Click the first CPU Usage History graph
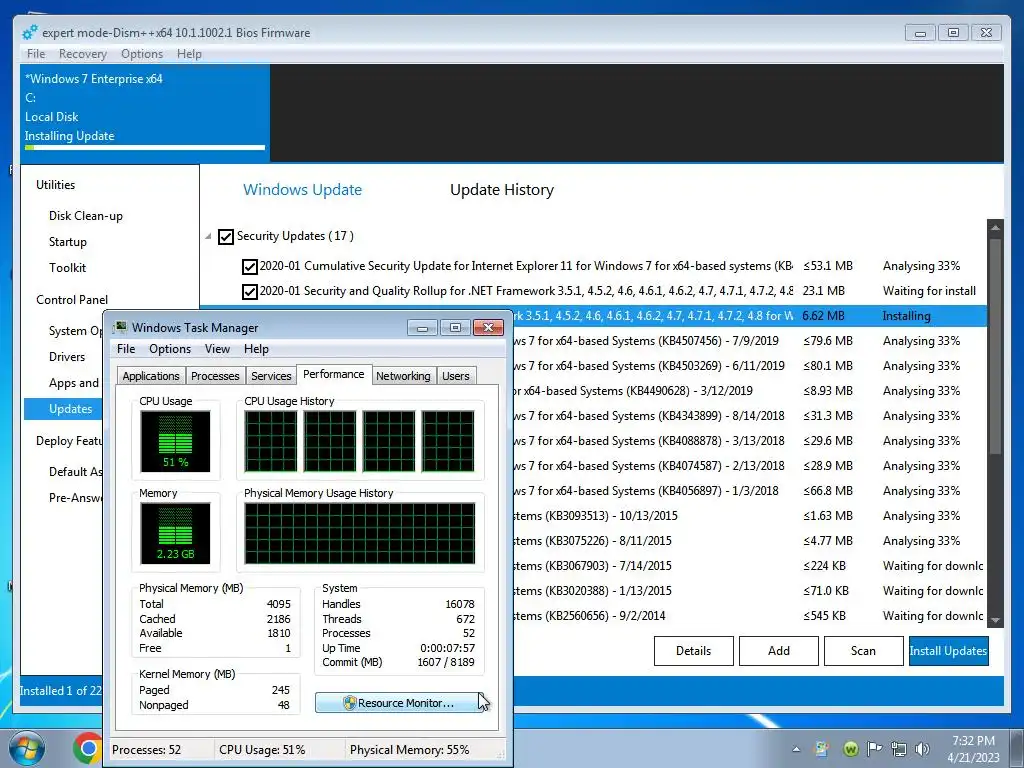The height and width of the screenshot is (768, 1024). point(270,441)
